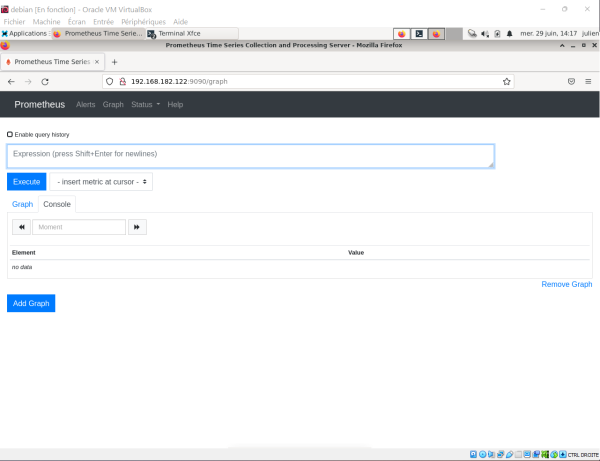
Task: Click the Remove Graph link
Action: [567, 284]
